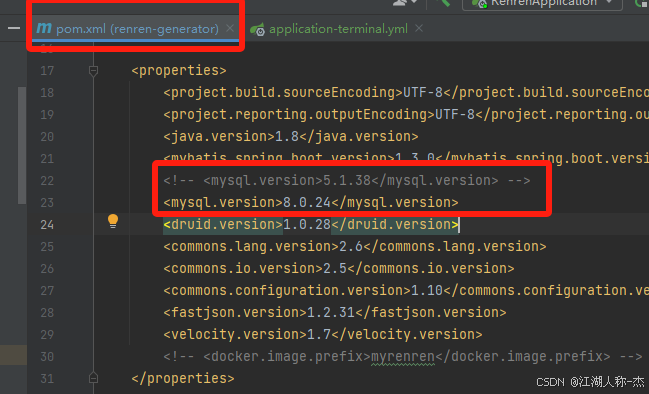The height and width of the screenshot is (394, 649).
Task: Click the fastjson.version 1.2.31 line
Action: (x=335, y=312)
